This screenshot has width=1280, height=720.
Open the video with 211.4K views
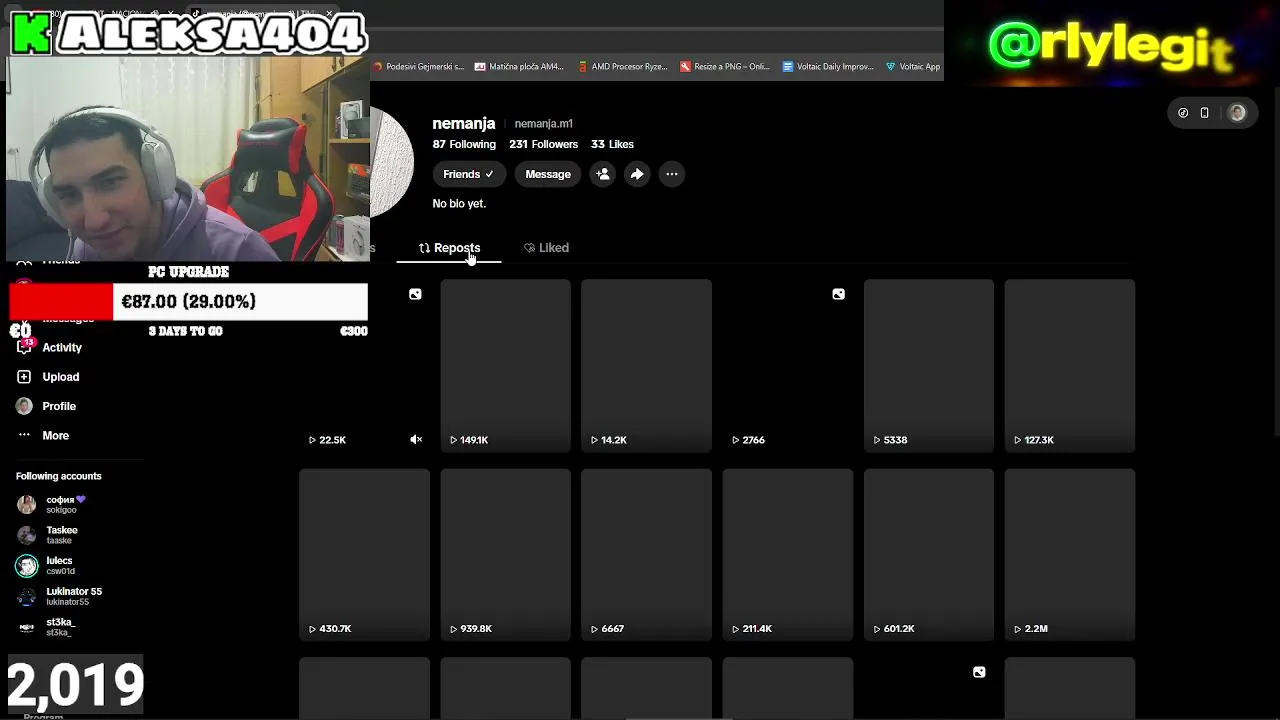(x=788, y=554)
